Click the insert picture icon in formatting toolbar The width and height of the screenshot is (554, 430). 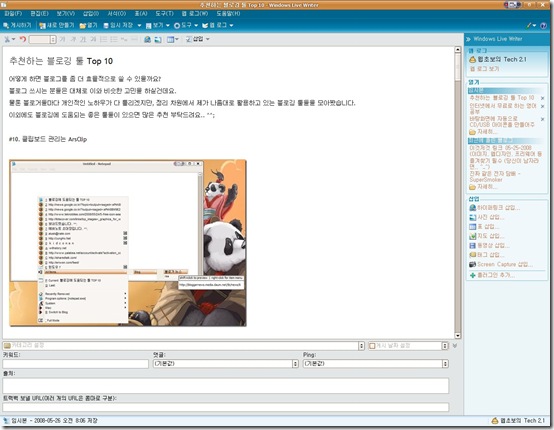click(x=158, y=39)
